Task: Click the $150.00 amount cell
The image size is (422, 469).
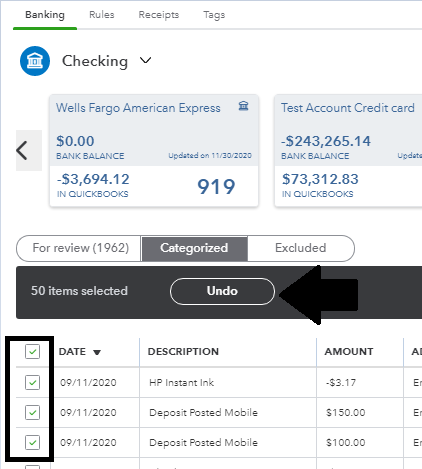Action: point(346,412)
